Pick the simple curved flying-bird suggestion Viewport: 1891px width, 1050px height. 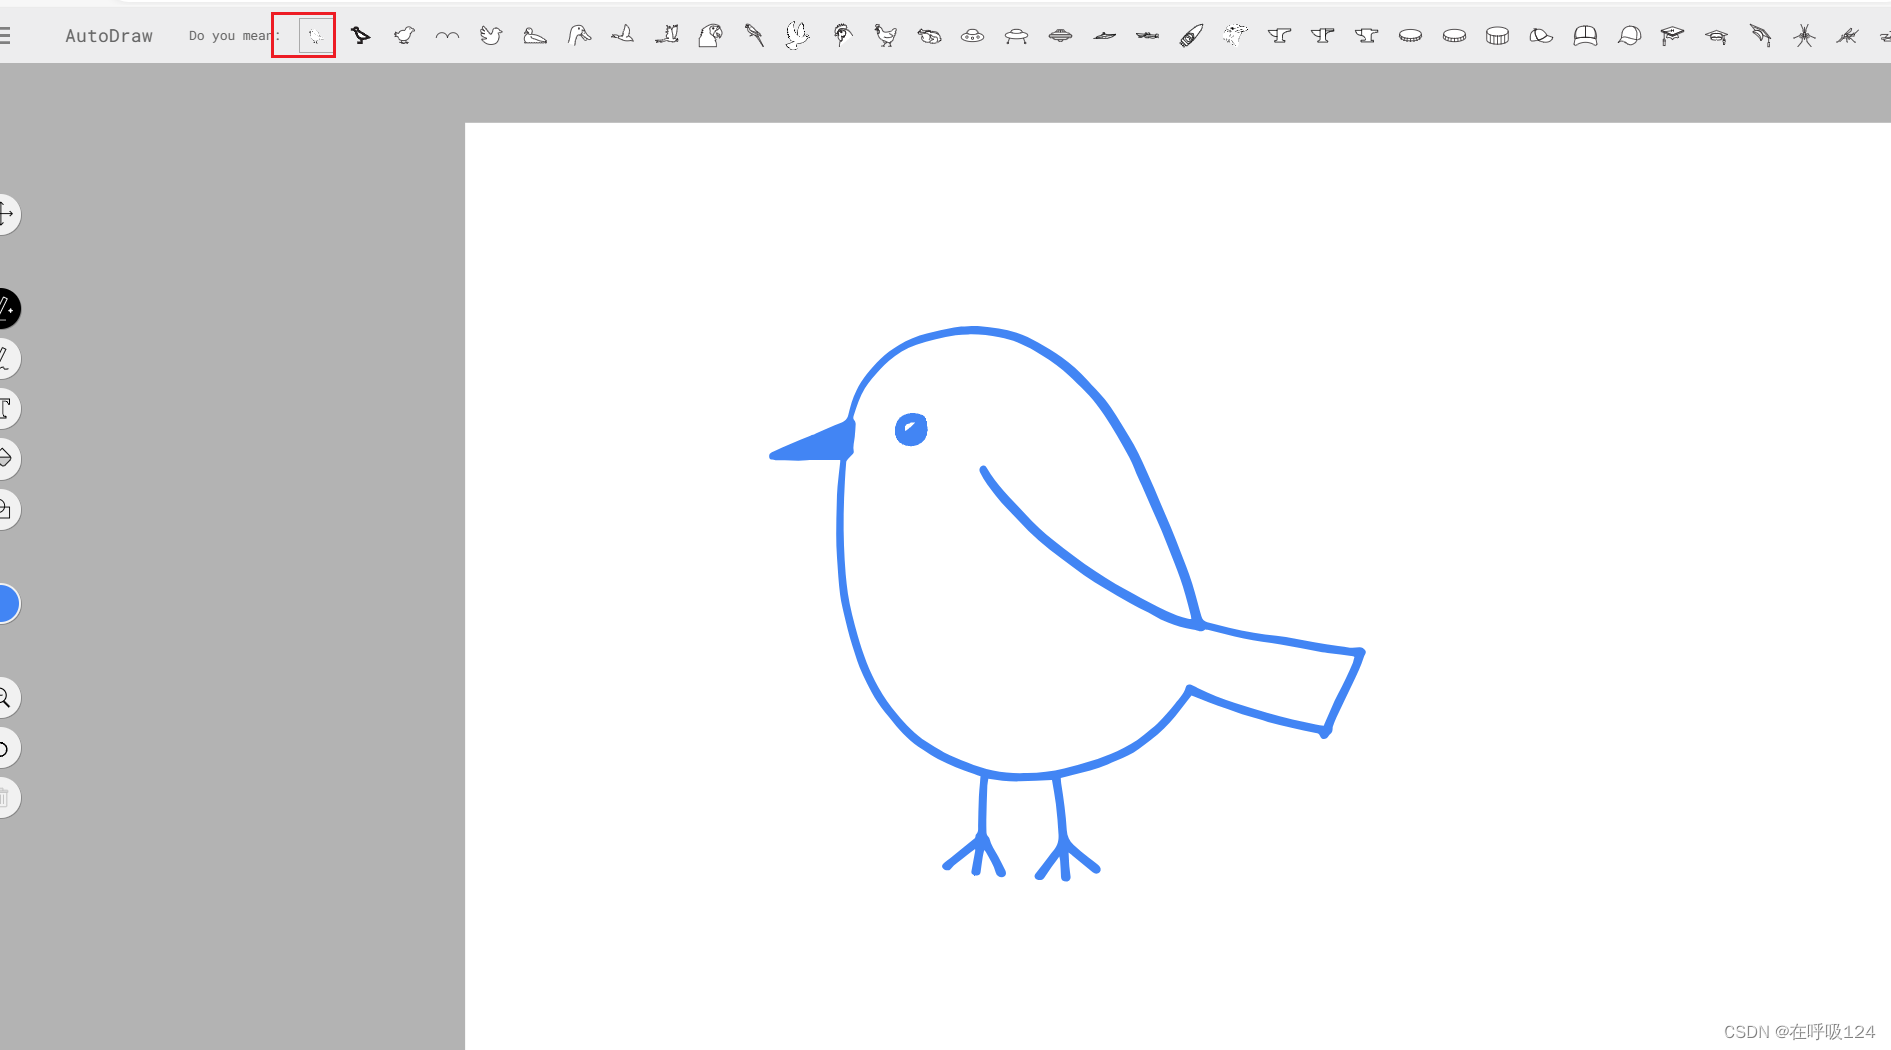pos(447,36)
